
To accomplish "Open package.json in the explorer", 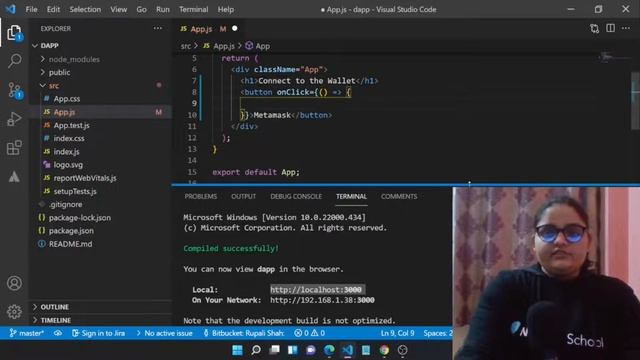I will [x=71, y=231].
